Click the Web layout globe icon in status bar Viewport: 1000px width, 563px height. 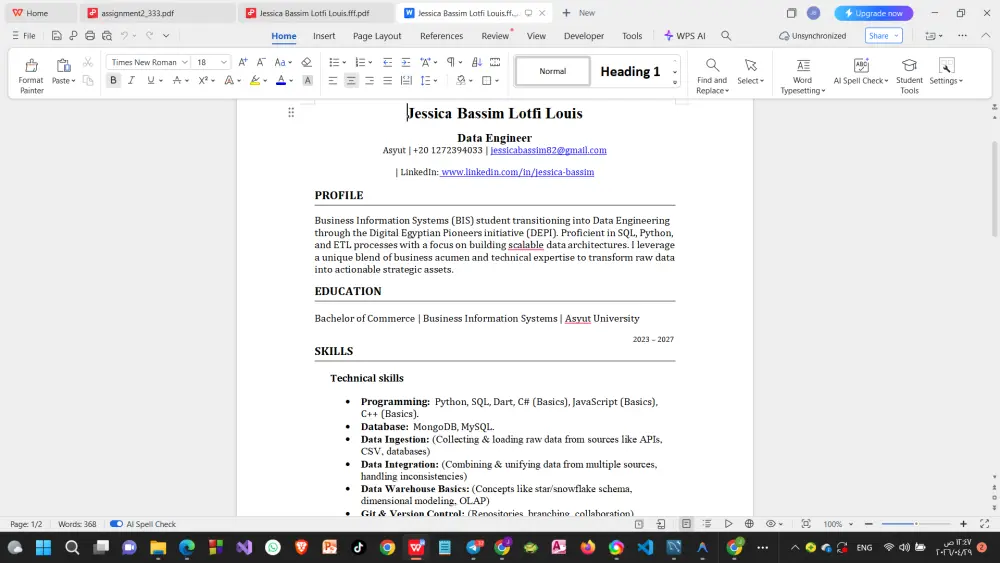click(749, 523)
